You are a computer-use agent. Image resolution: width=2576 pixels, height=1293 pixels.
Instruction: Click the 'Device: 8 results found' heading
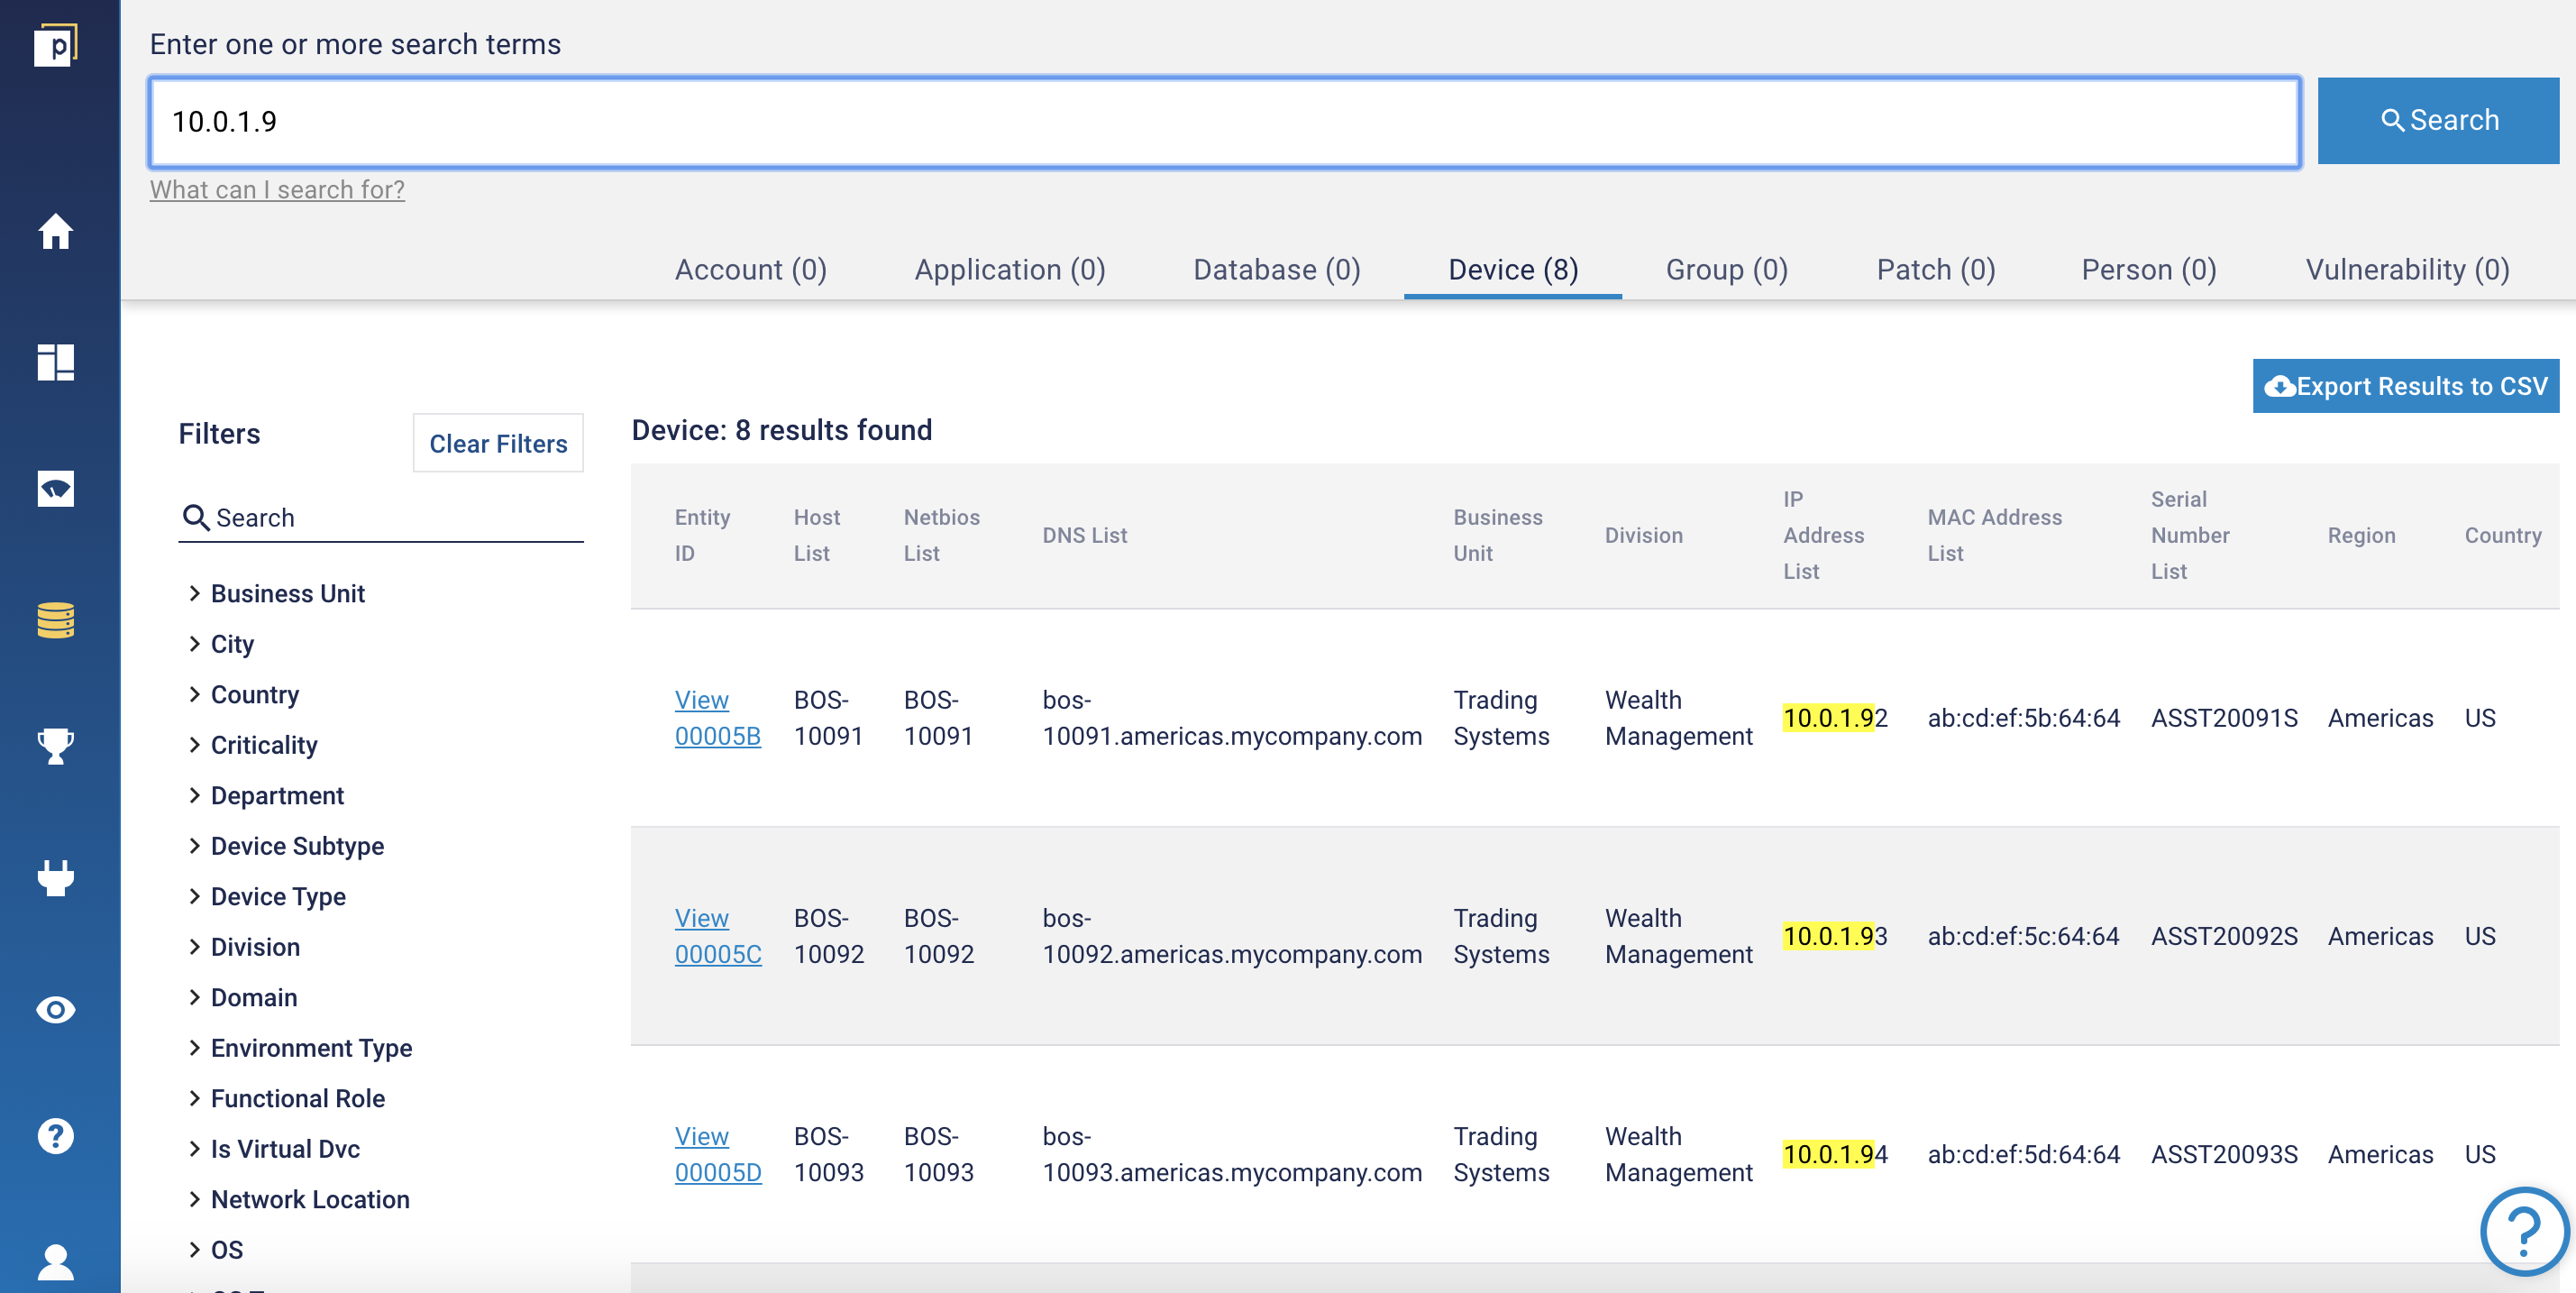(x=781, y=430)
